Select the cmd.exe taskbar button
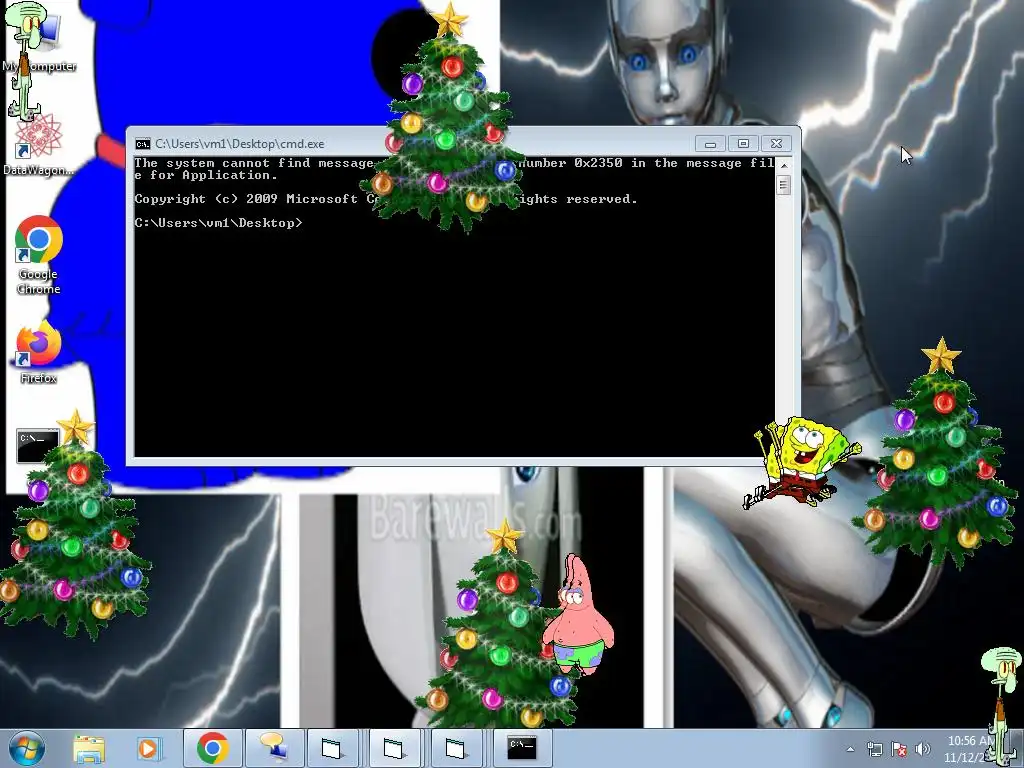 click(522, 748)
